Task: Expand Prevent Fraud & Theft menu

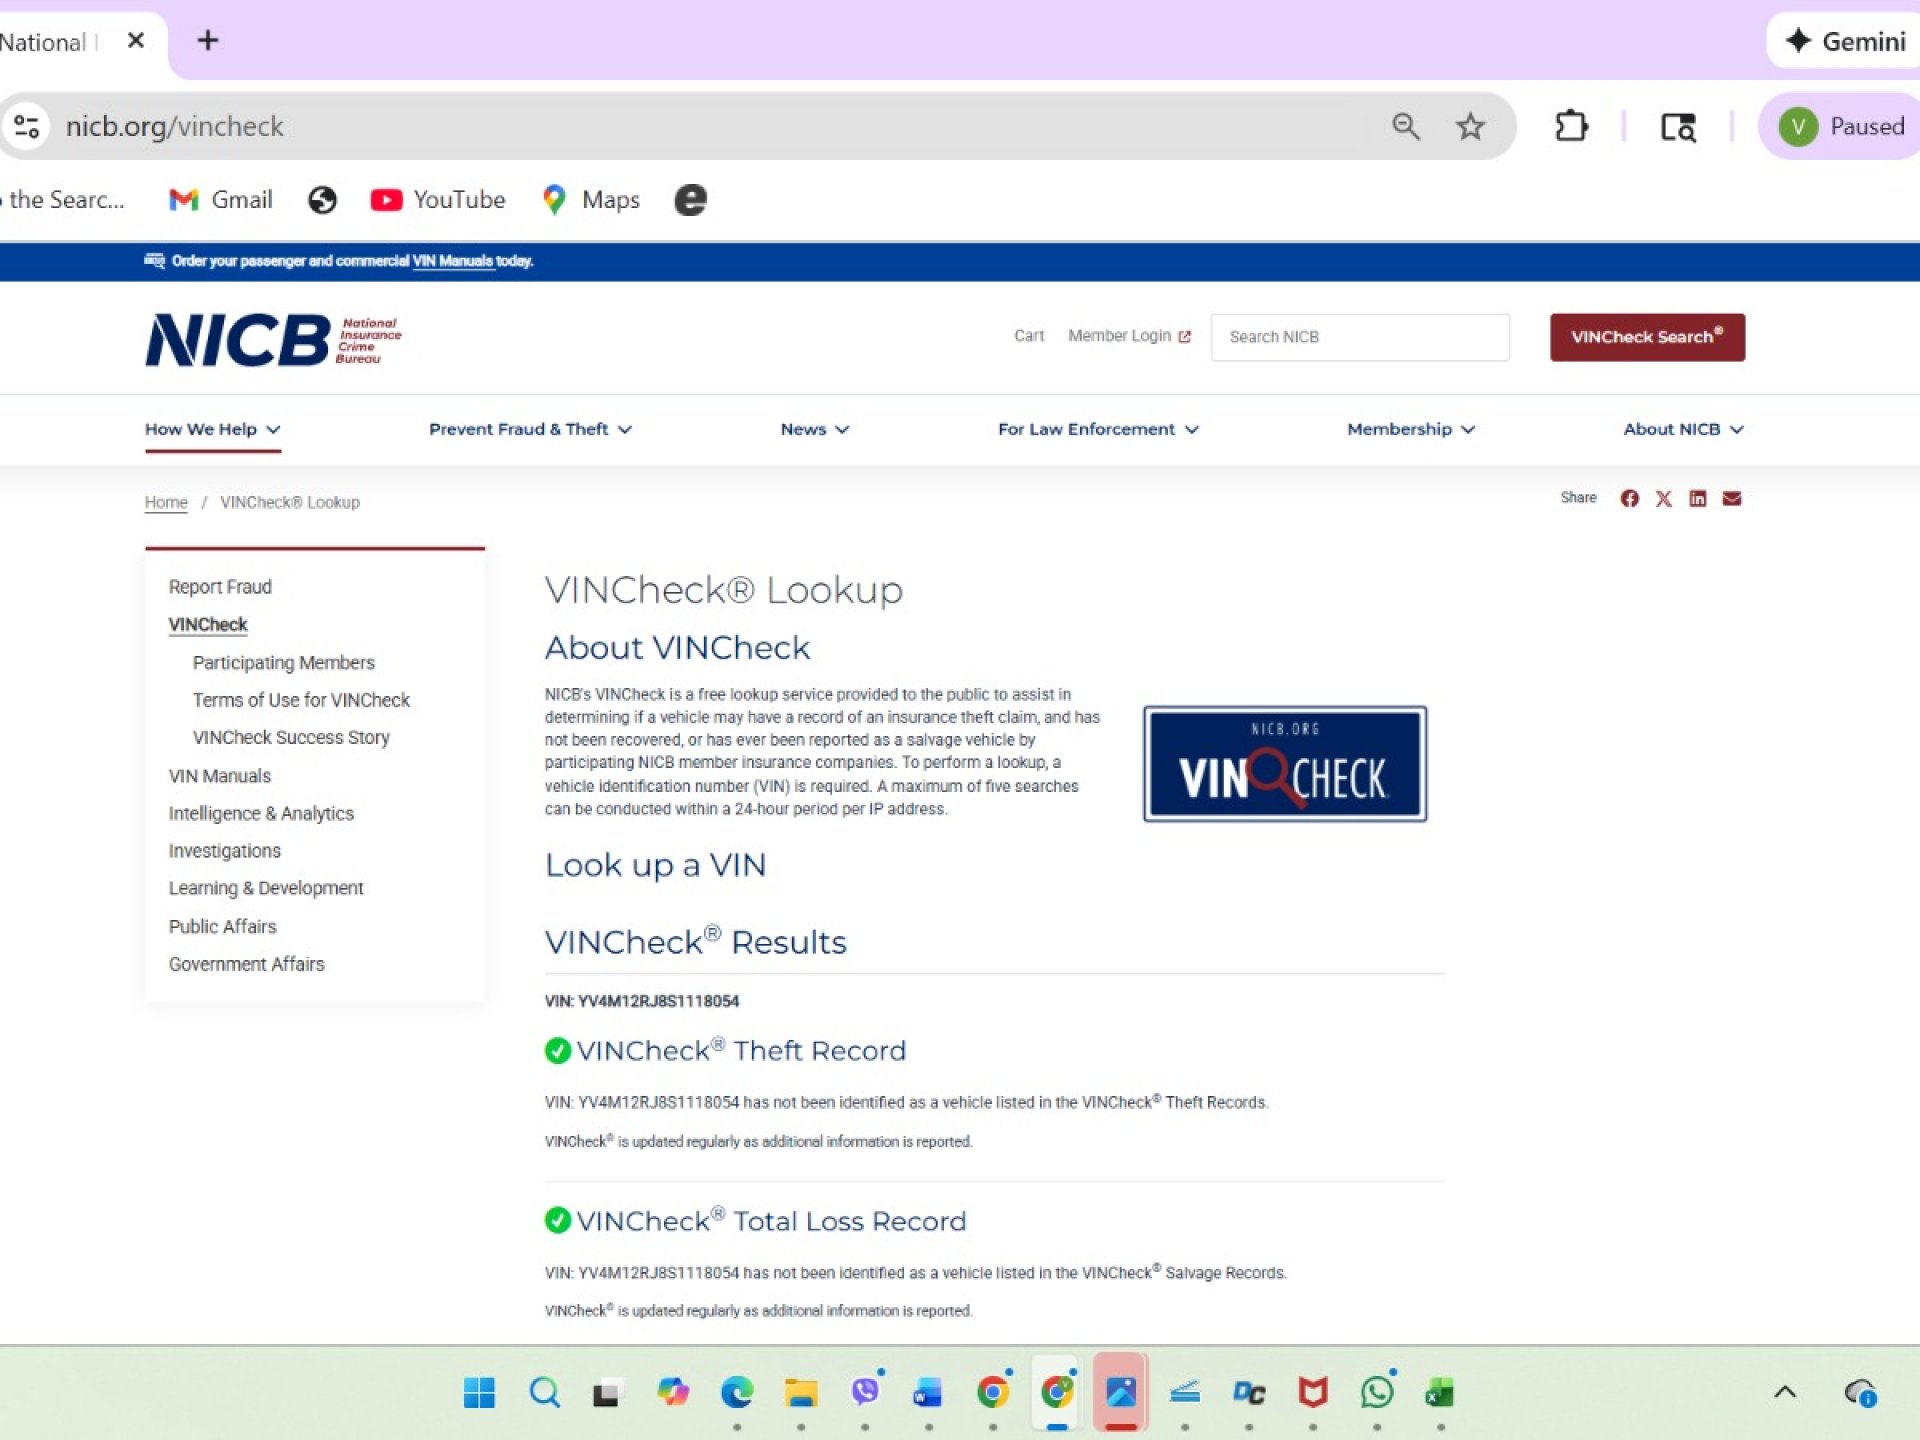Action: (530, 429)
